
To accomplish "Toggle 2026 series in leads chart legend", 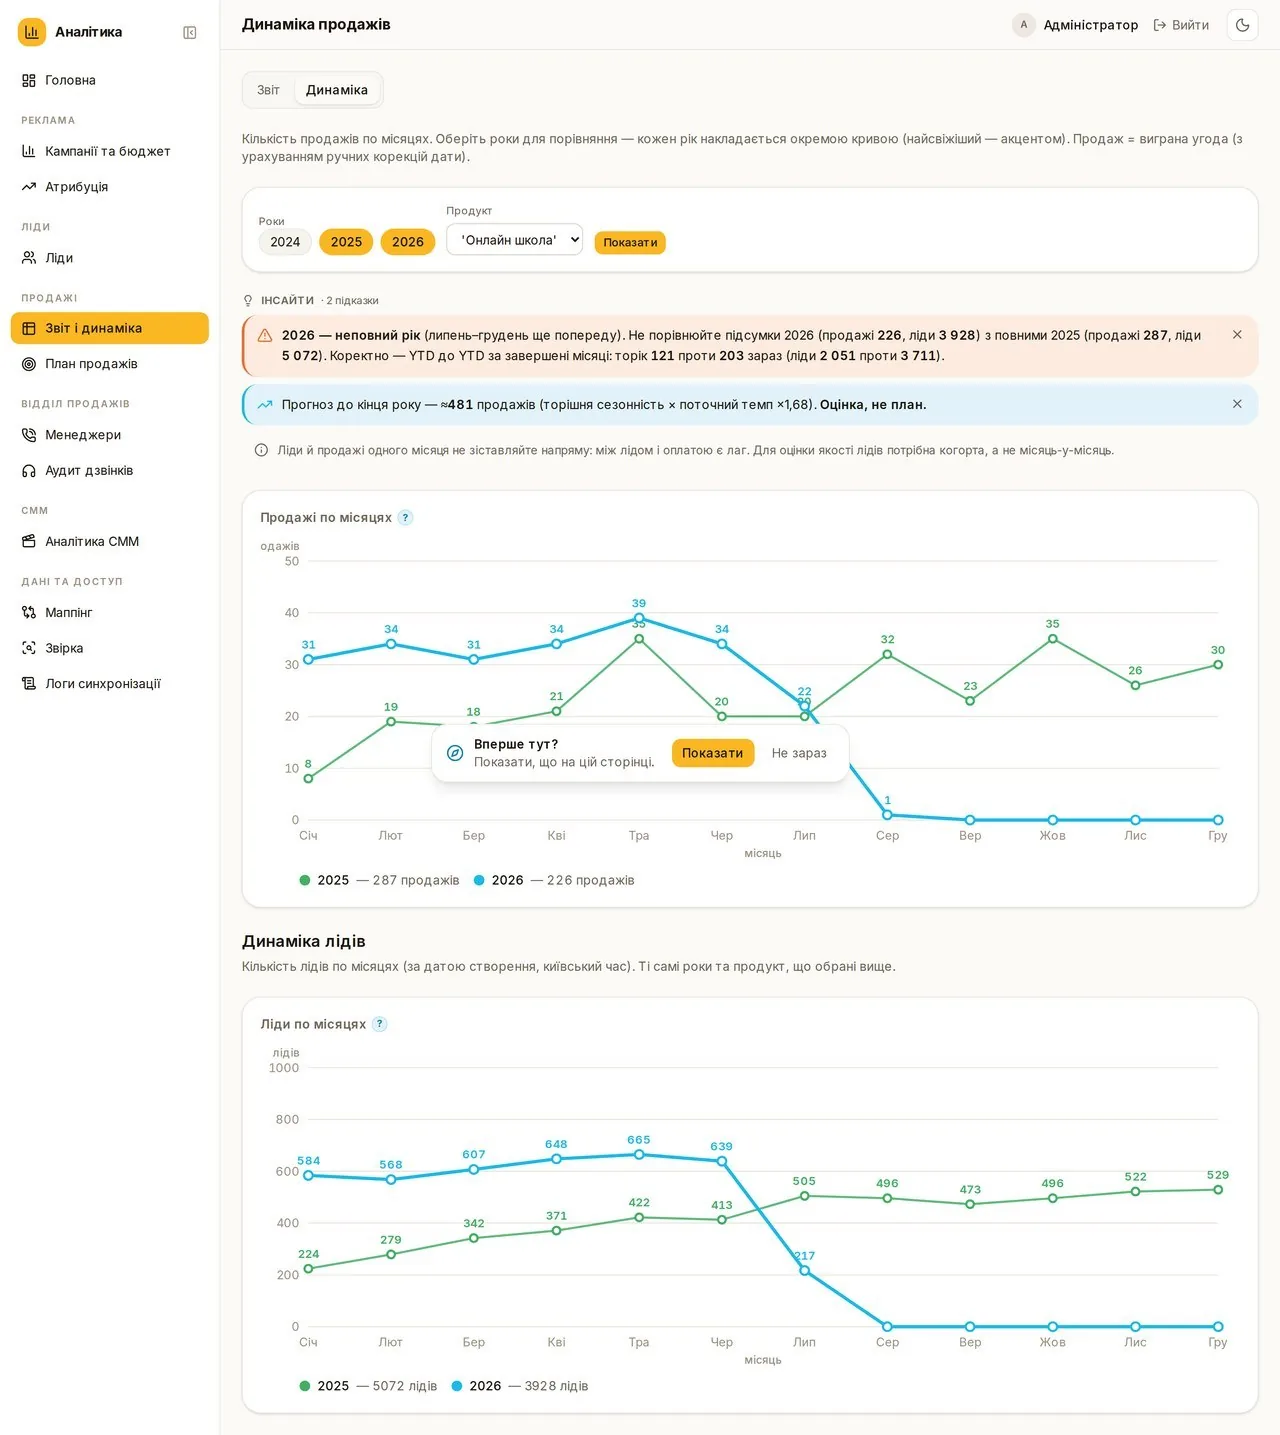I will (x=520, y=1386).
